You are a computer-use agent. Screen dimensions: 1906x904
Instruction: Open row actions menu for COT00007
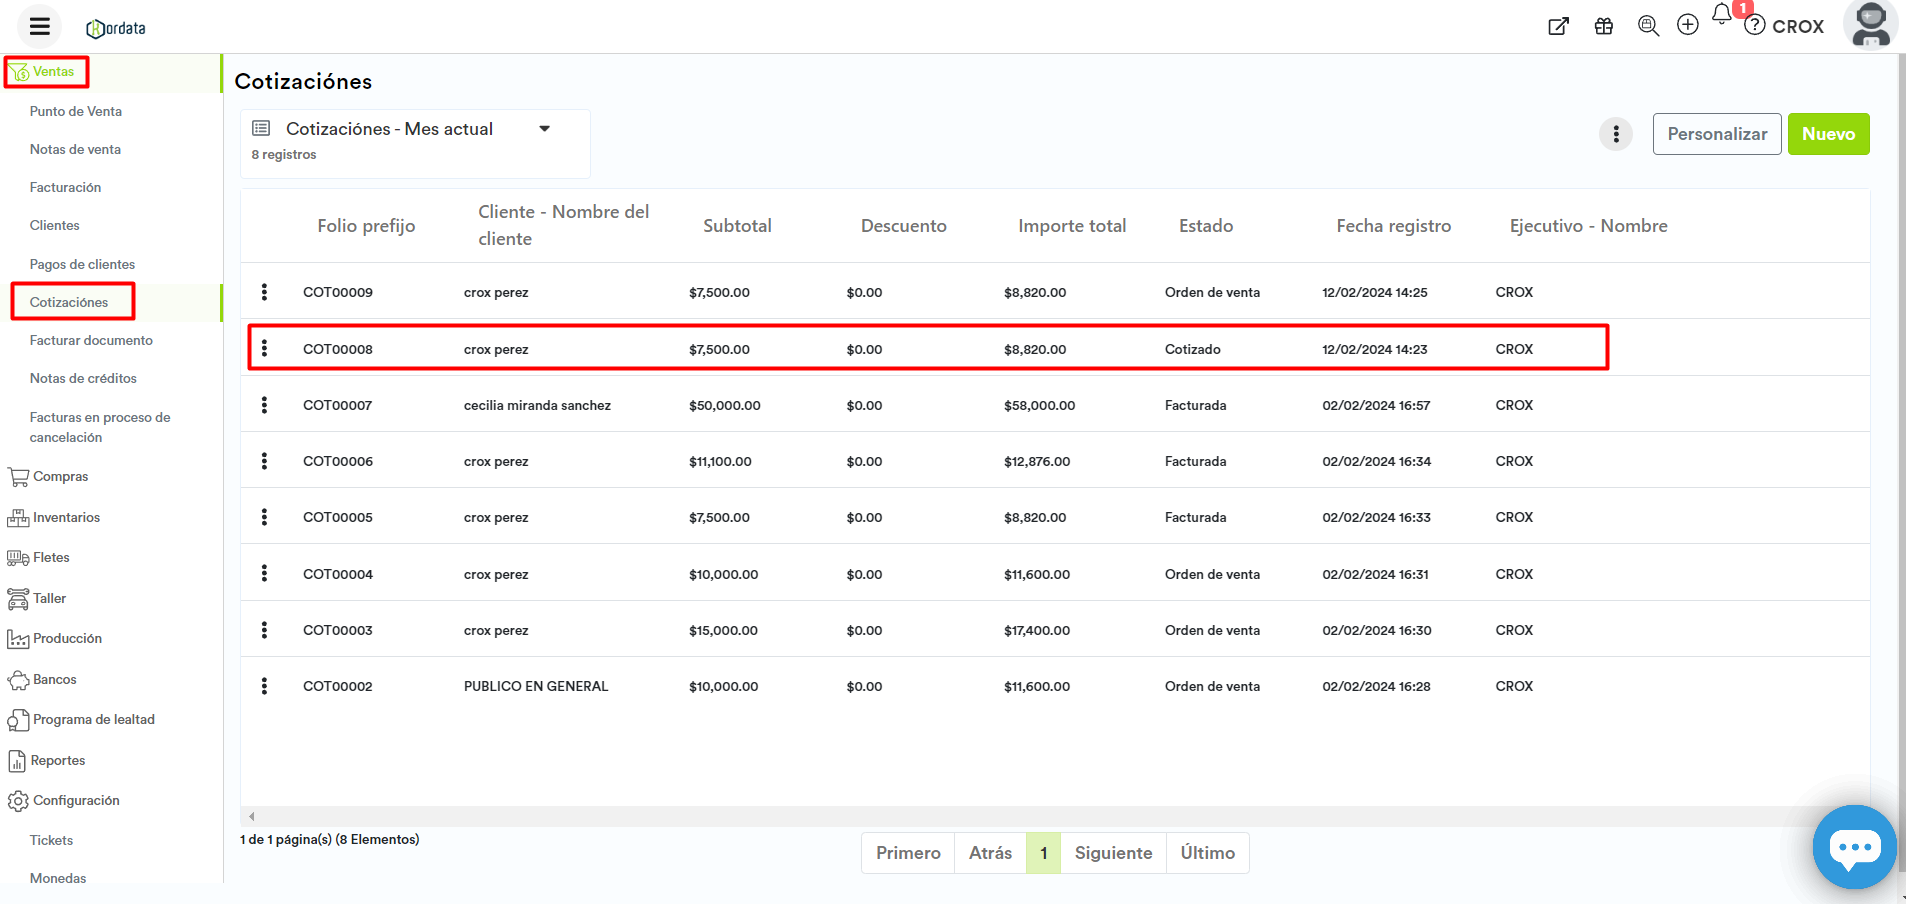pyautogui.click(x=264, y=405)
